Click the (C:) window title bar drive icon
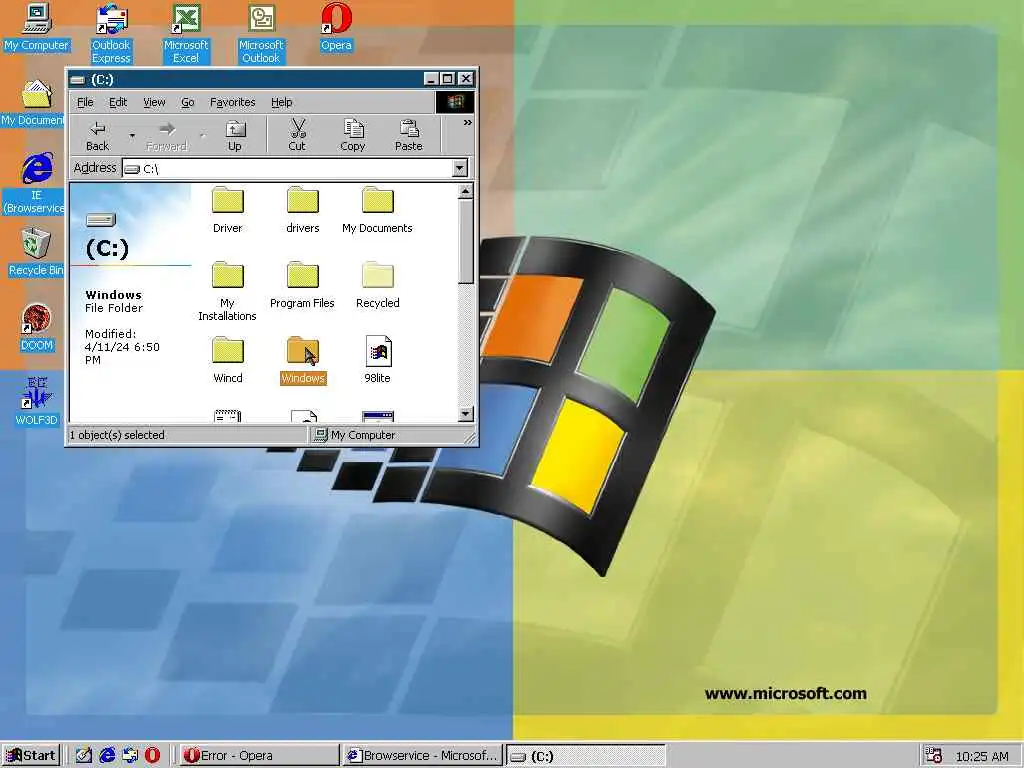The width and height of the screenshot is (1024, 768). [x=78, y=80]
